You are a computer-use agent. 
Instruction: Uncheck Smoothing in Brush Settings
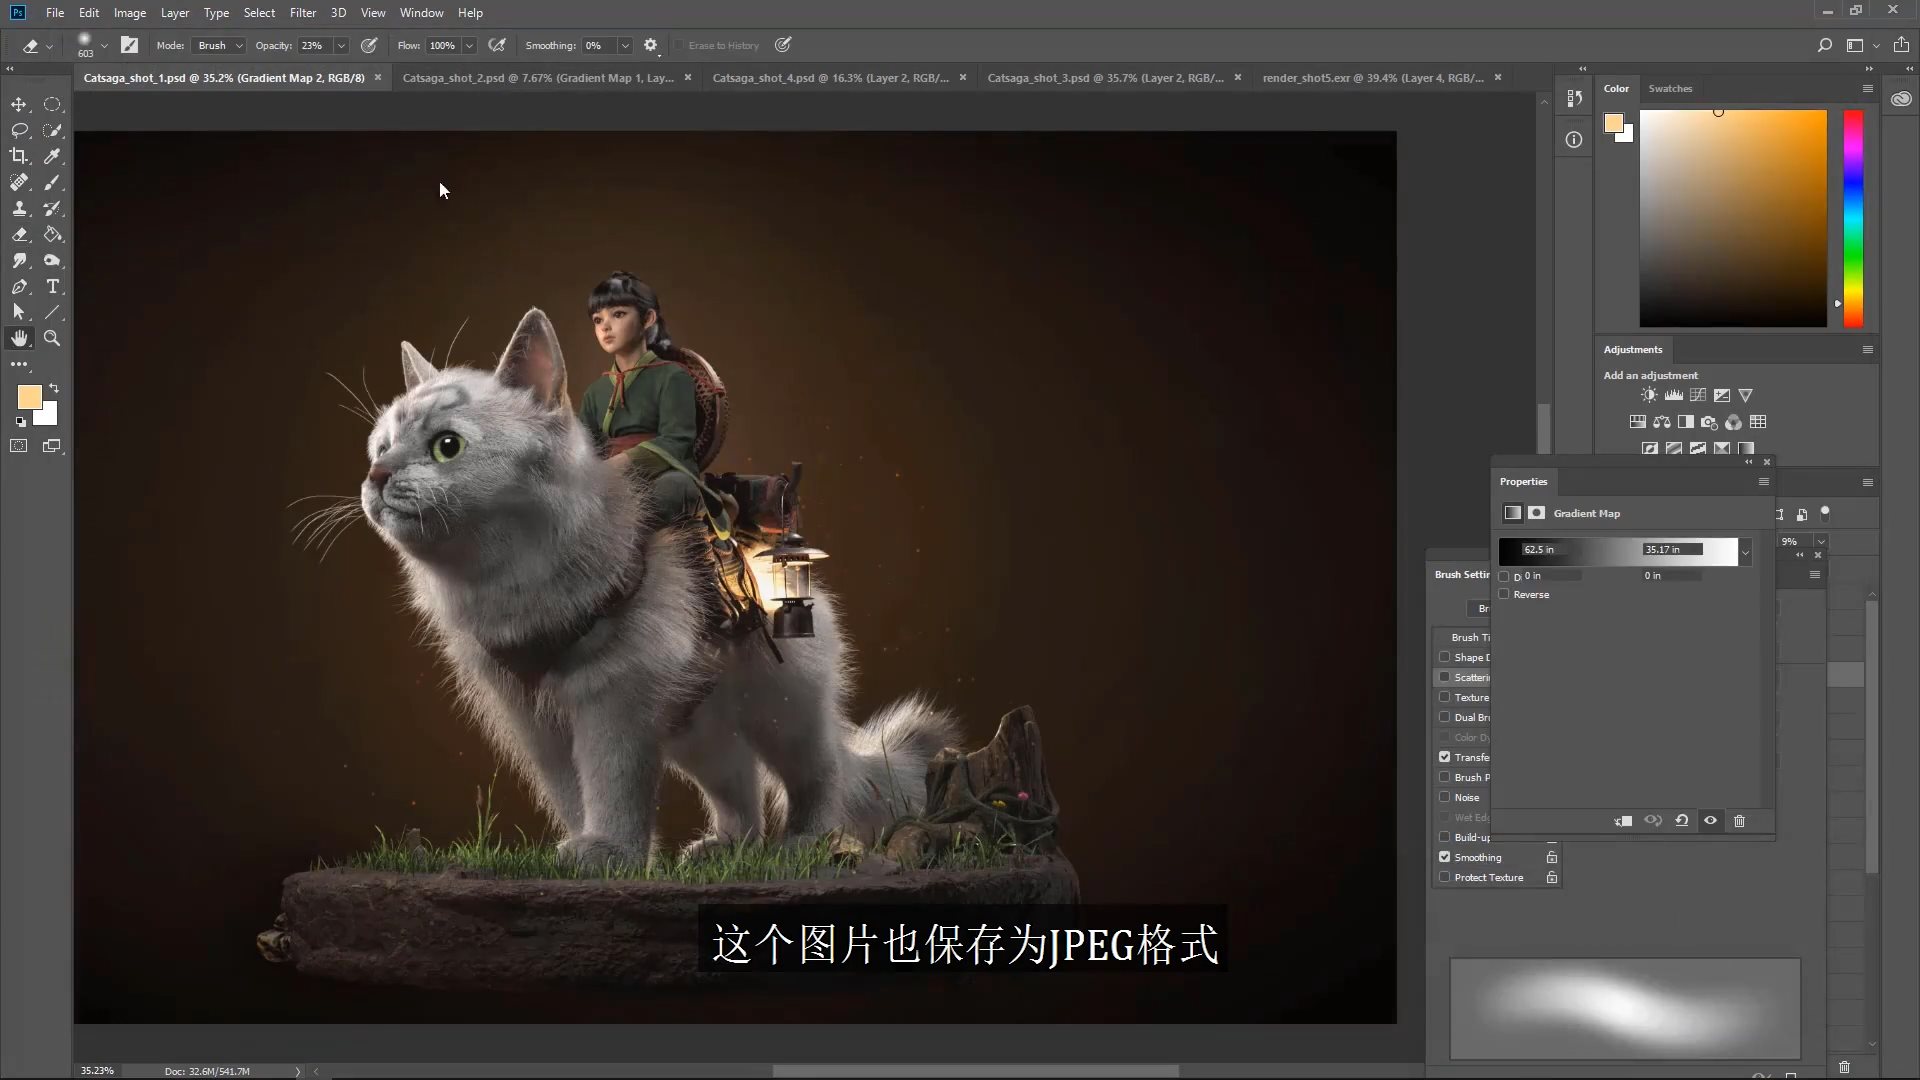pos(1444,857)
